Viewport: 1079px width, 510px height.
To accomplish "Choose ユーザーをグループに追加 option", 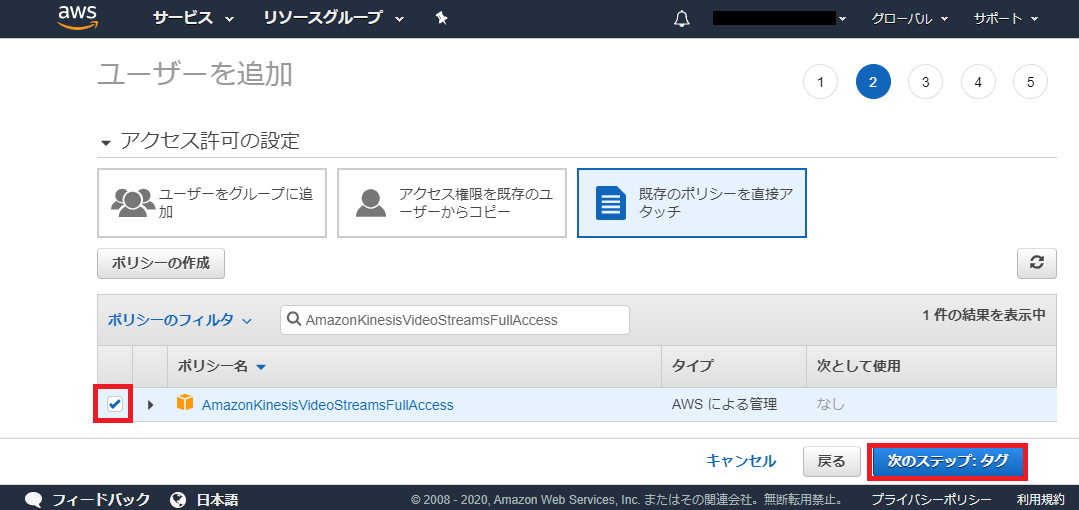I will (212, 203).
